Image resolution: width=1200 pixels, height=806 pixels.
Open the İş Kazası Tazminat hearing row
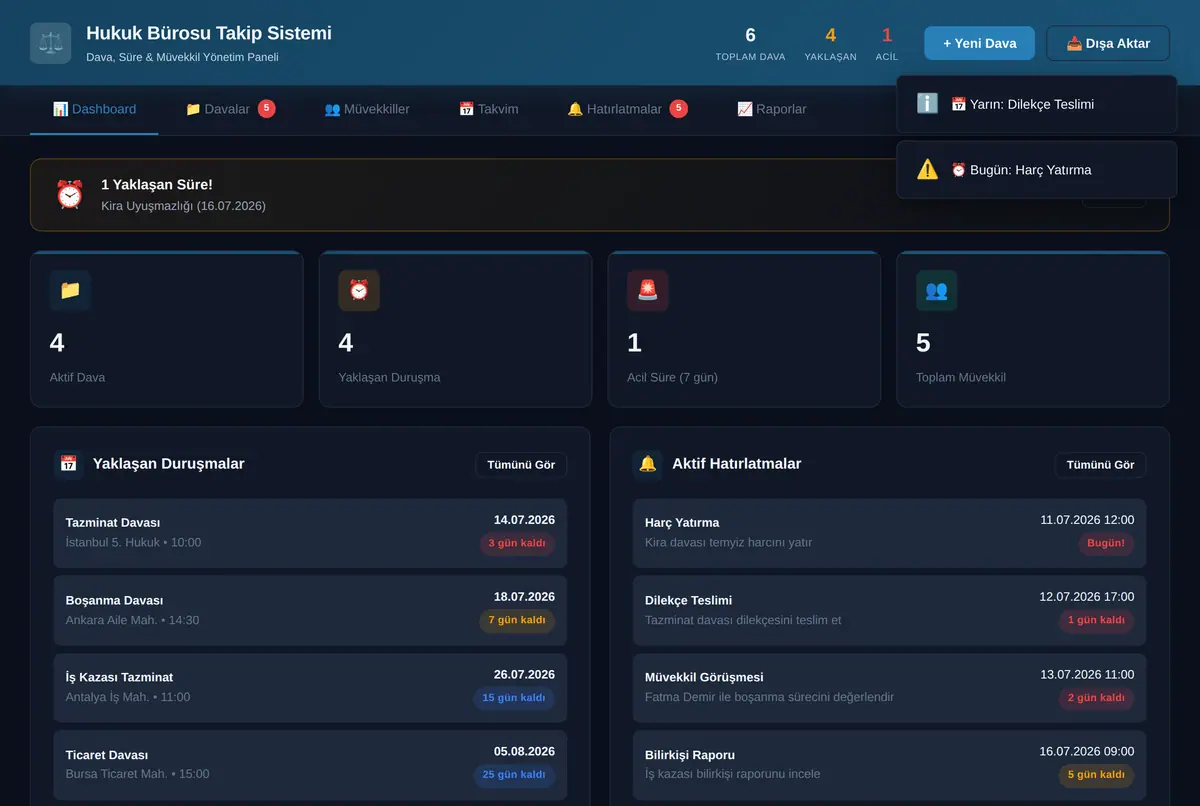pyautogui.click(x=310, y=687)
